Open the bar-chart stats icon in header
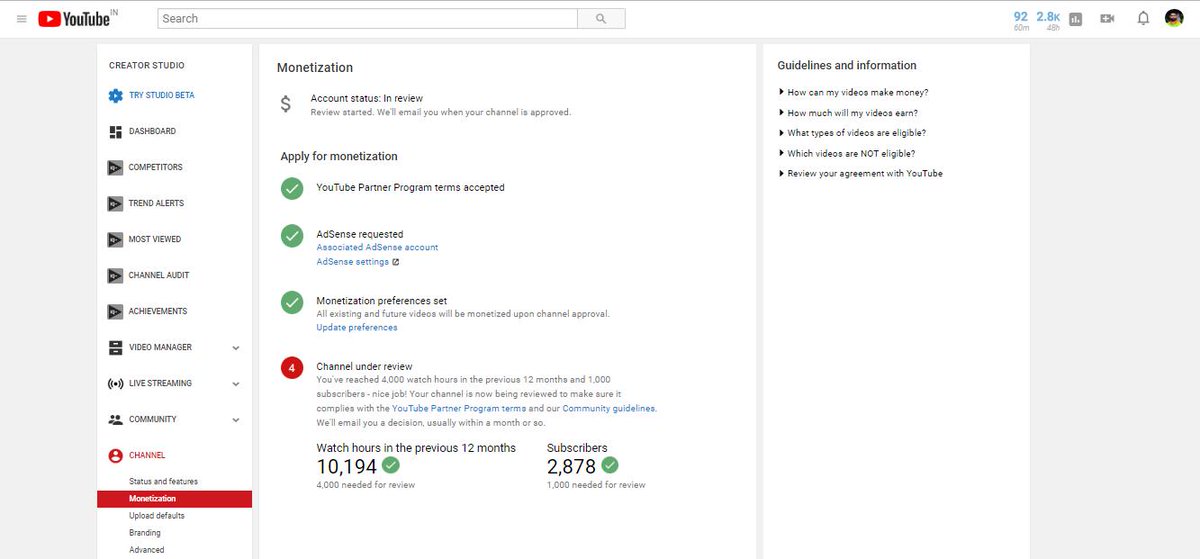The width and height of the screenshot is (1200, 559). [1076, 19]
